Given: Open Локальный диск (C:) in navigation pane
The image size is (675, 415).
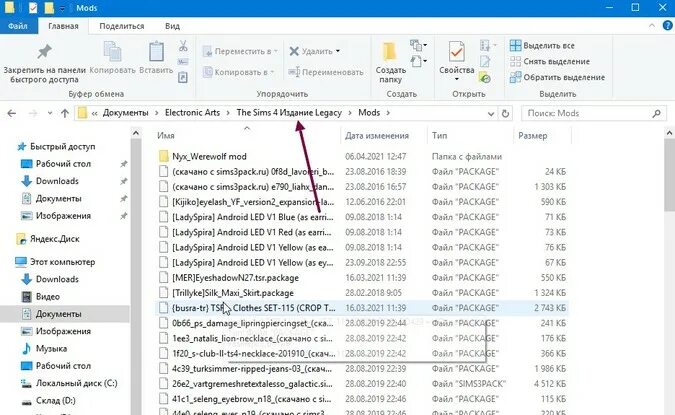Looking at the screenshot, I should [x=76, y=383].
